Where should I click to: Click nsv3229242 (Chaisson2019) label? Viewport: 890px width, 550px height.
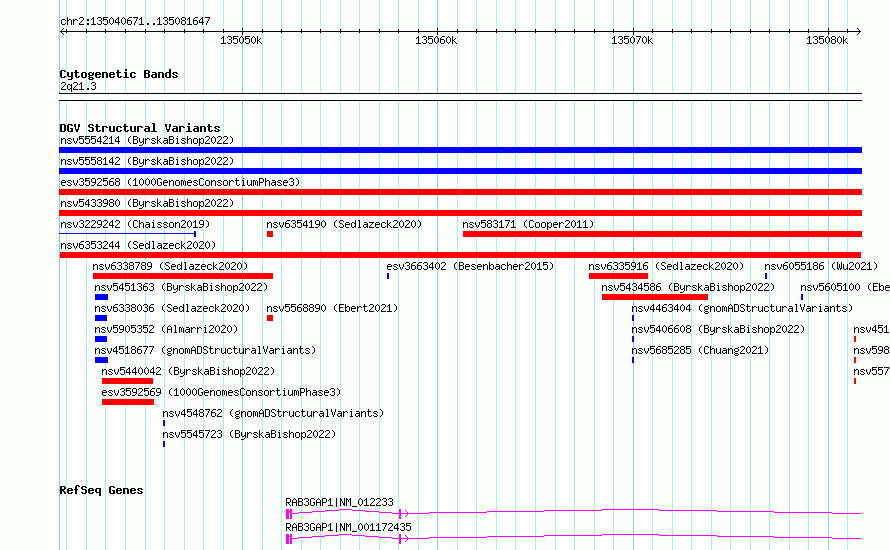(x=135, y=224)
